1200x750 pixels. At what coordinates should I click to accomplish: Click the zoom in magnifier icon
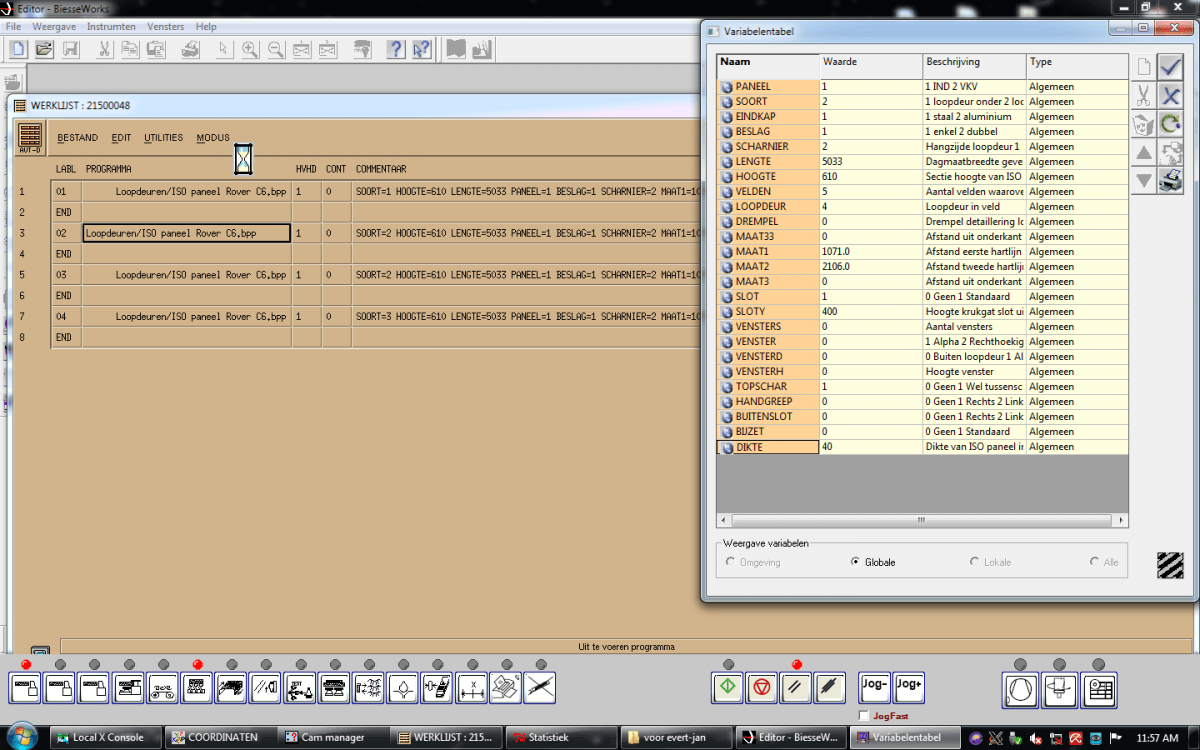coord(249,48)
